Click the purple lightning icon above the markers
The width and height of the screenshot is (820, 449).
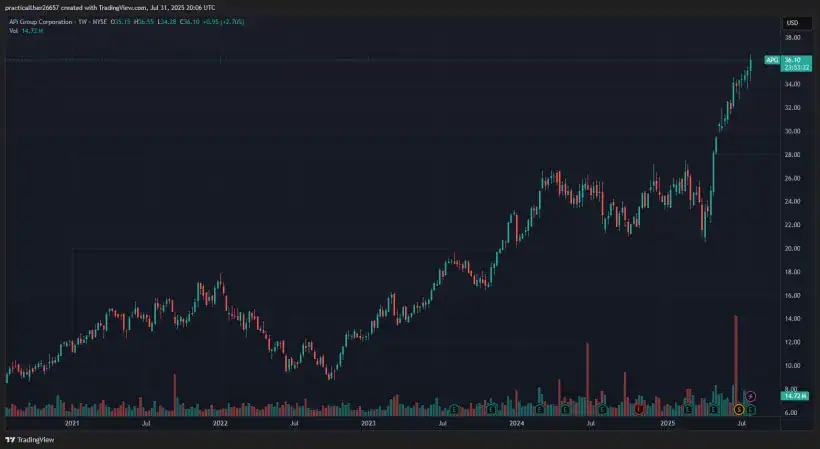[751, 397]
